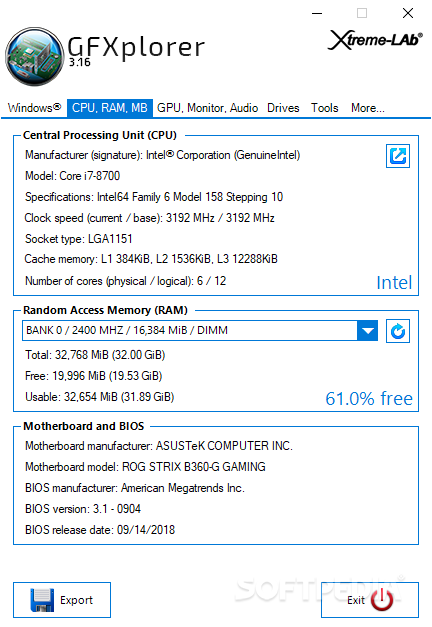Select the Socket type: LGA1151 line
The height and width of the screenshot is (627, 432).
point(78,239)
